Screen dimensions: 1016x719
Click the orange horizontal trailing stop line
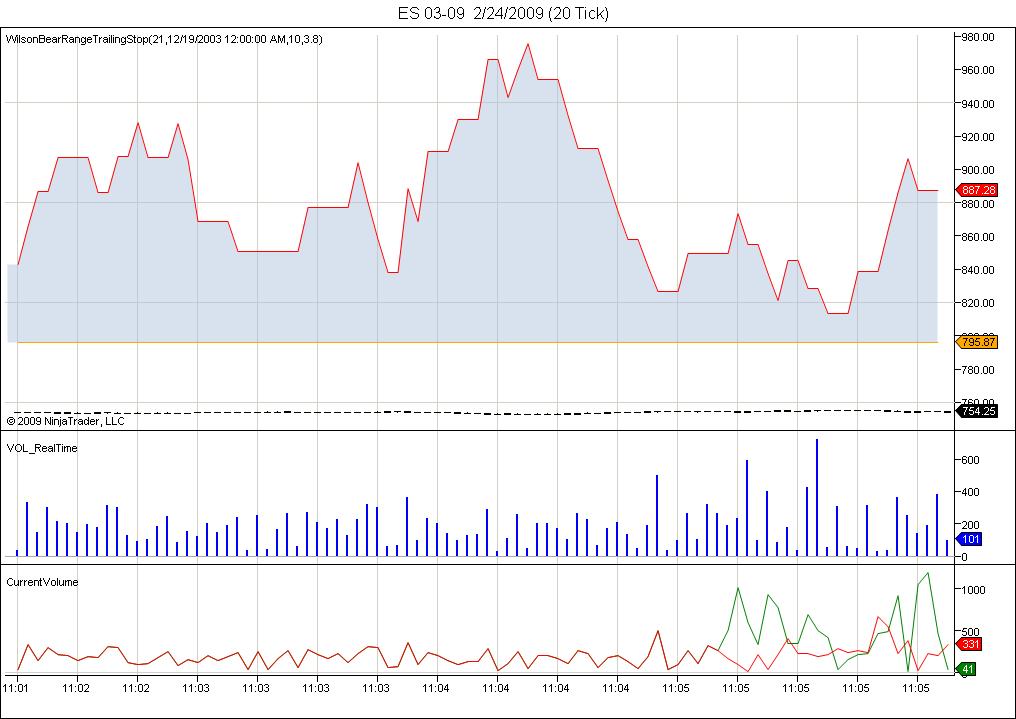[477, 342]
